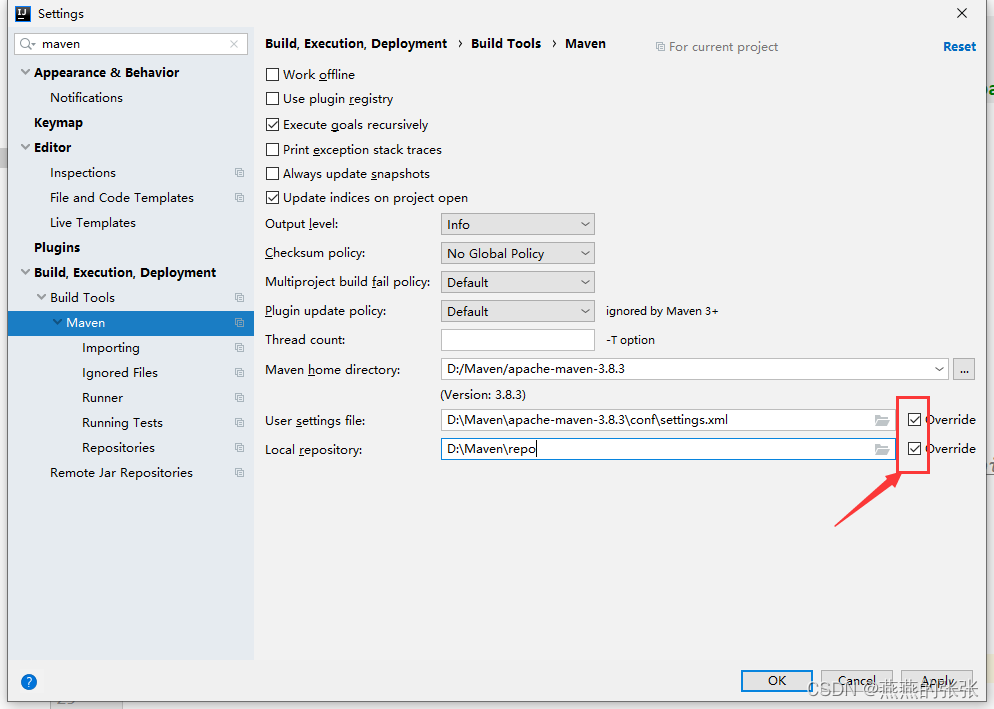This screenshot has height=709, width=994.
Task: Click the settings search box
Action: (x=131, y=44)
